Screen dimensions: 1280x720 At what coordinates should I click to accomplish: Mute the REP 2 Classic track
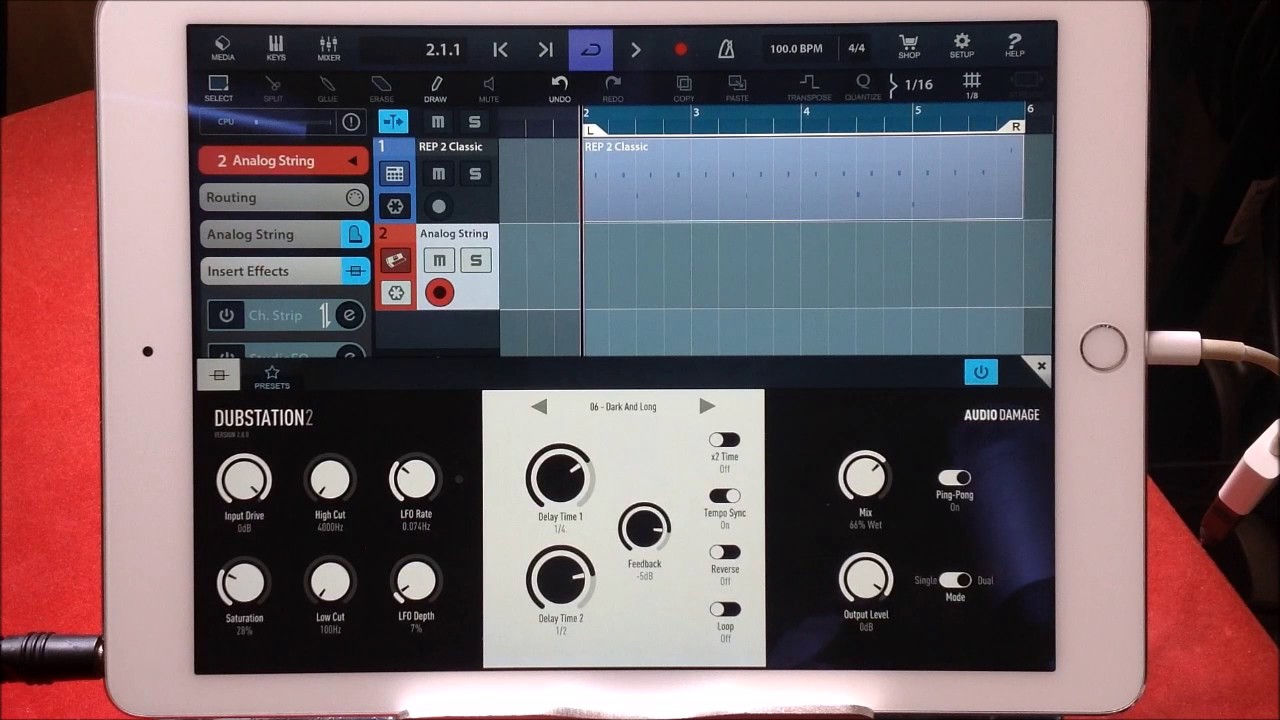click(438, 174)
